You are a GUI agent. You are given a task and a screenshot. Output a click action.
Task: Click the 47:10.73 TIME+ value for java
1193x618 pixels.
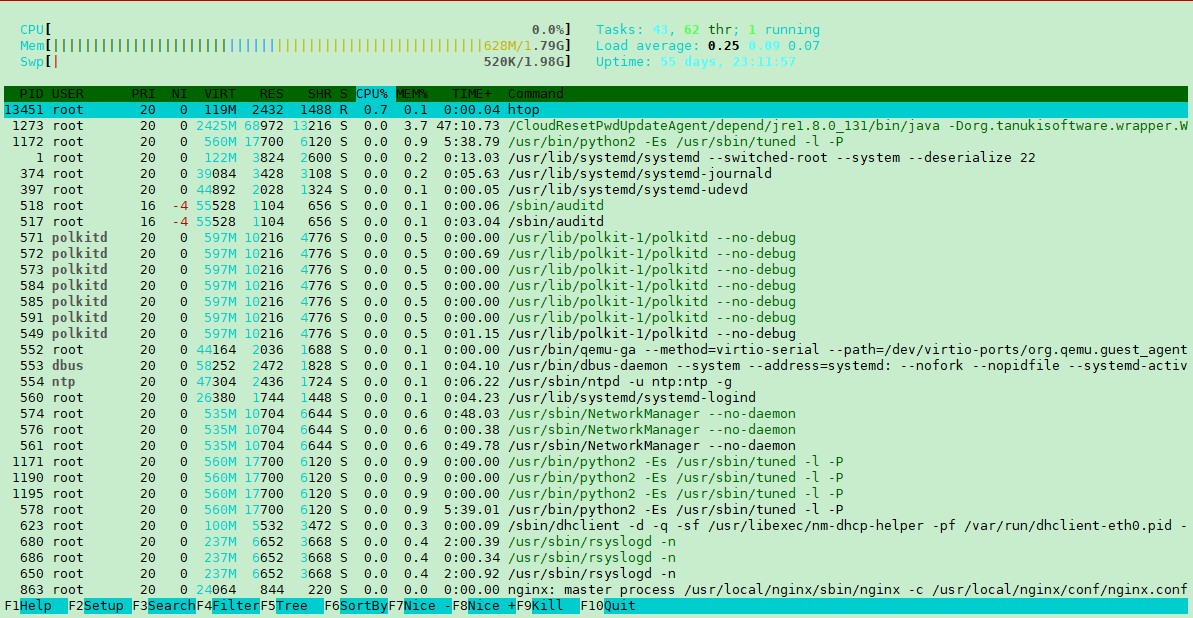[x=468, y=126]
